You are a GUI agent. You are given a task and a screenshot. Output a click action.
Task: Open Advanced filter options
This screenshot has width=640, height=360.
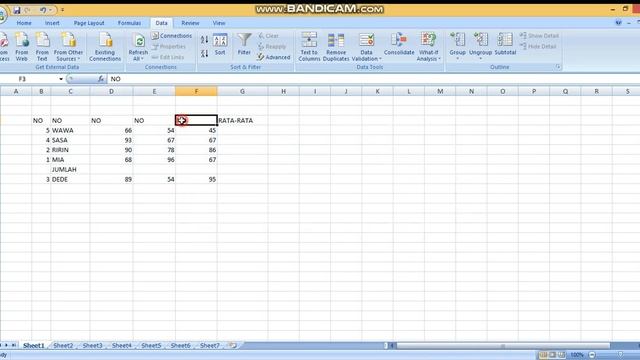274,57
